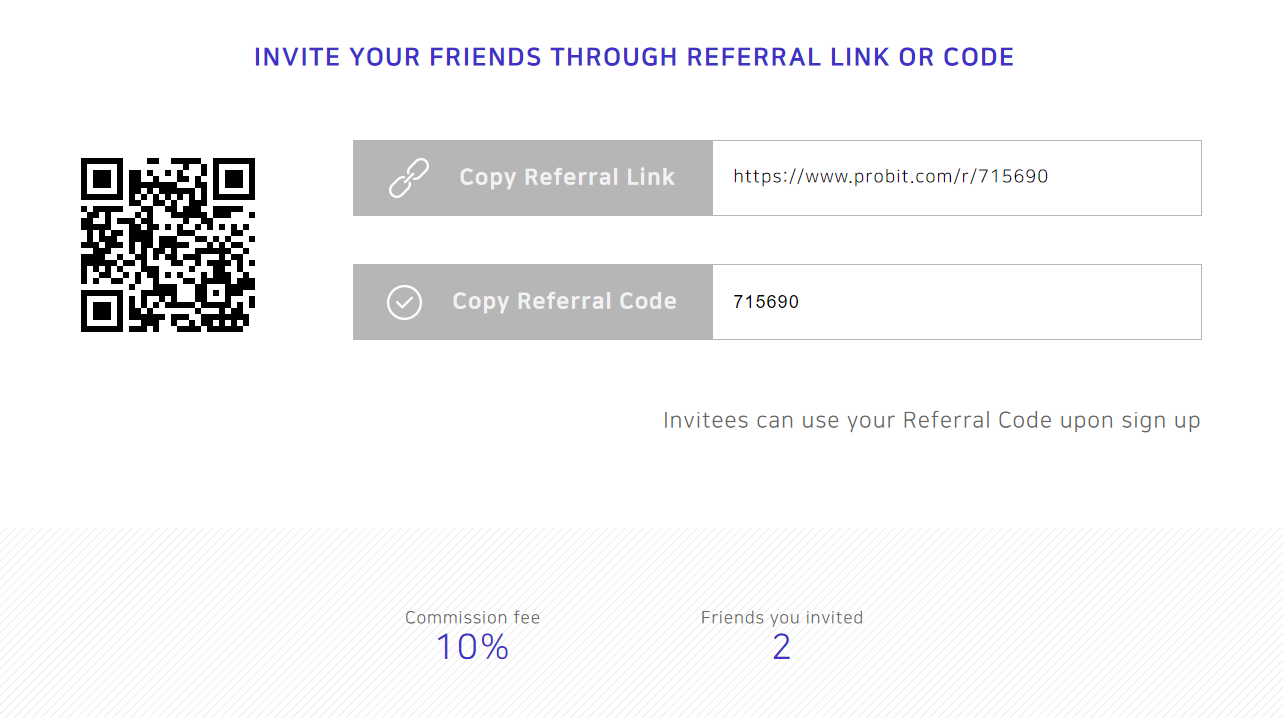Click the Invitees can use Referral Code note
Screen dimensions: 1283x718
(x=932, y=420)
